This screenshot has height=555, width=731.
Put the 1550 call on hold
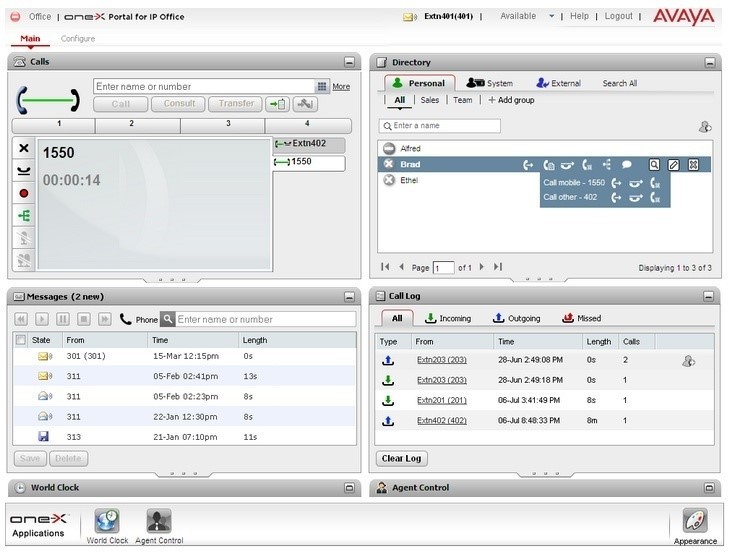pyautogui.click(x=24, y=171)
